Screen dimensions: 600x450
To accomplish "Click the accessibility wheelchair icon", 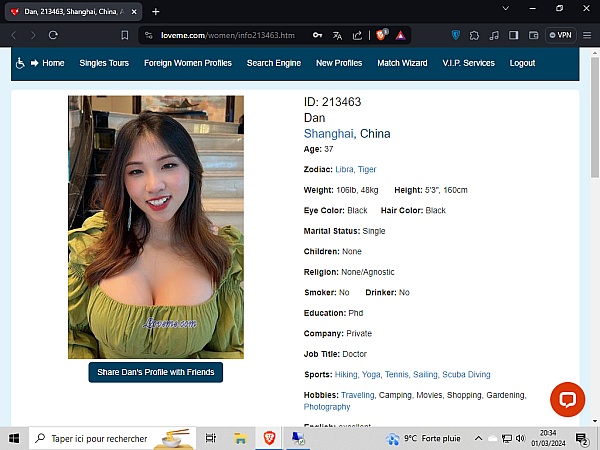I will [20, 63].
